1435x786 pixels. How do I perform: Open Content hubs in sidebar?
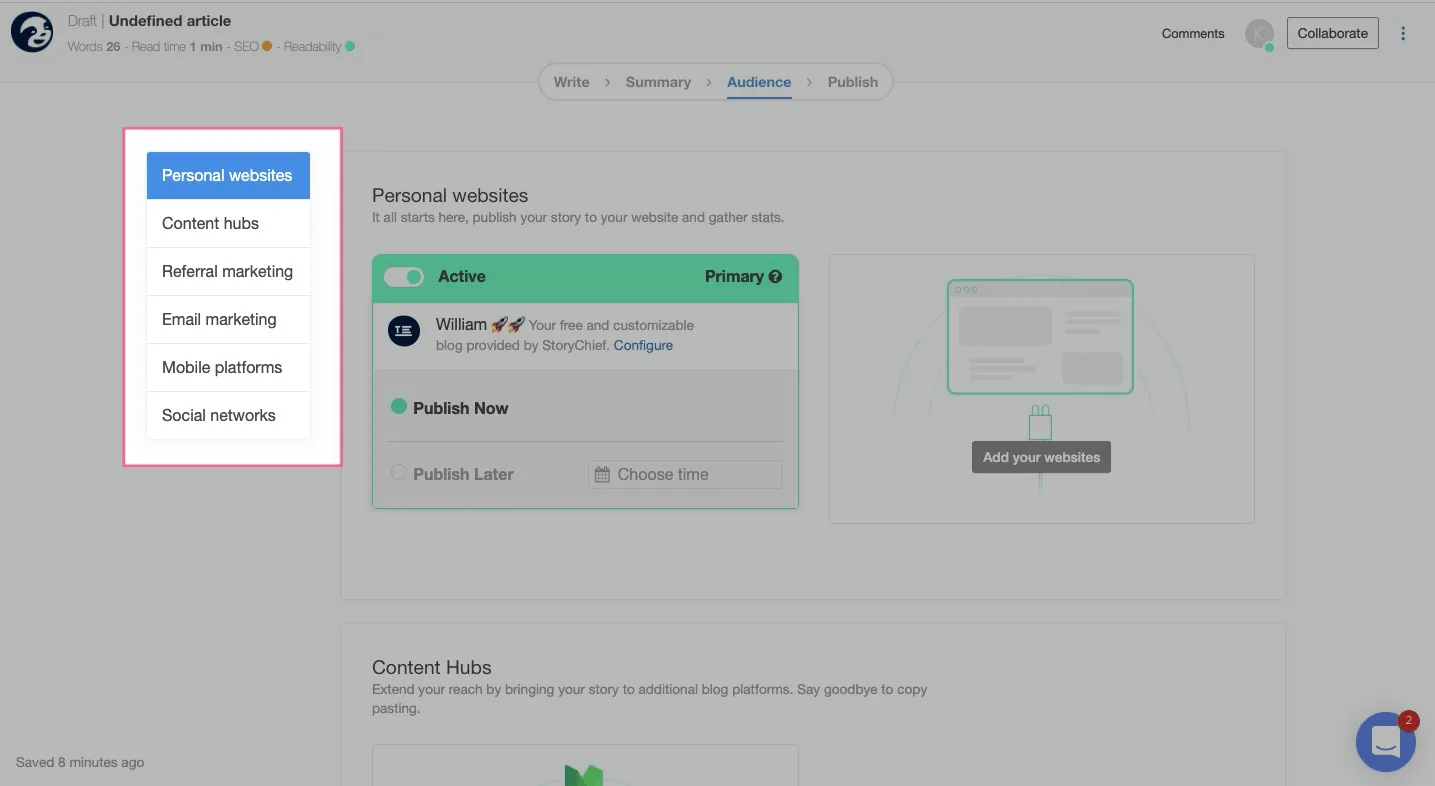click(x=228, y=223)
